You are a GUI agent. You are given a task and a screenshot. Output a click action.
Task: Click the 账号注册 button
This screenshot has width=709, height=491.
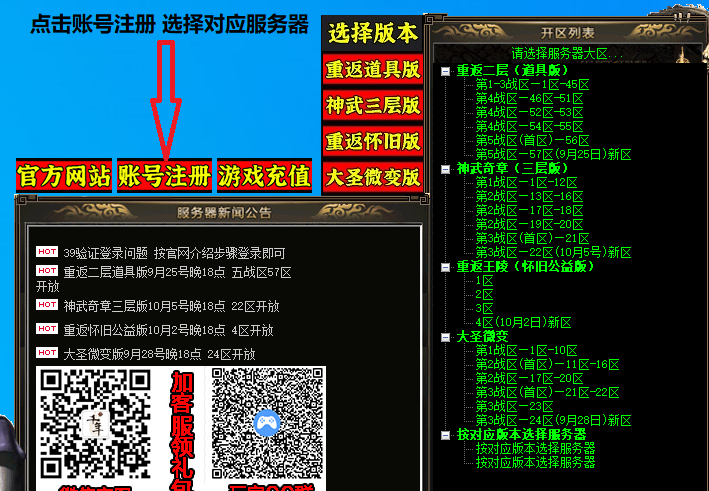(165, 176)
